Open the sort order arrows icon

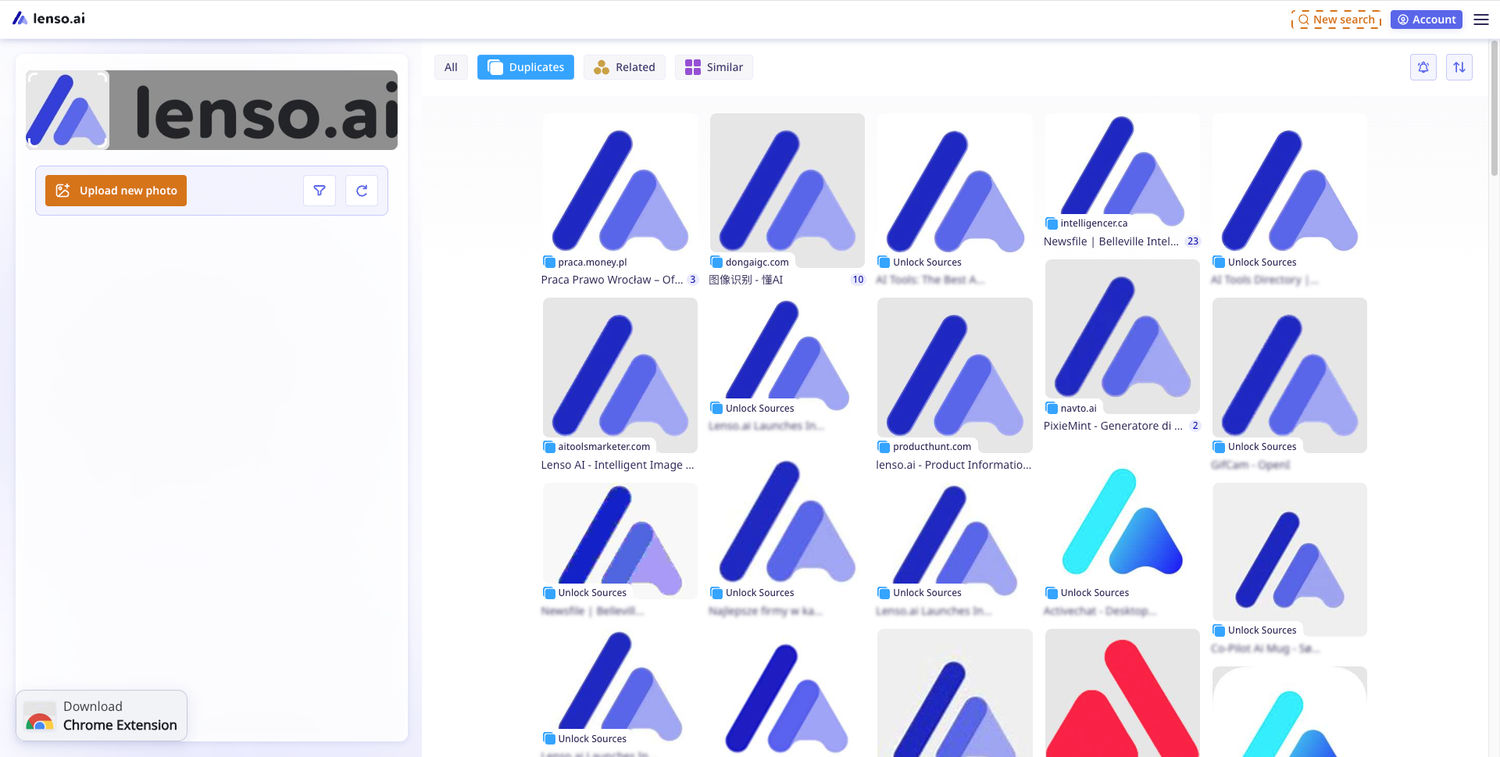click(x=1459, y=67)
